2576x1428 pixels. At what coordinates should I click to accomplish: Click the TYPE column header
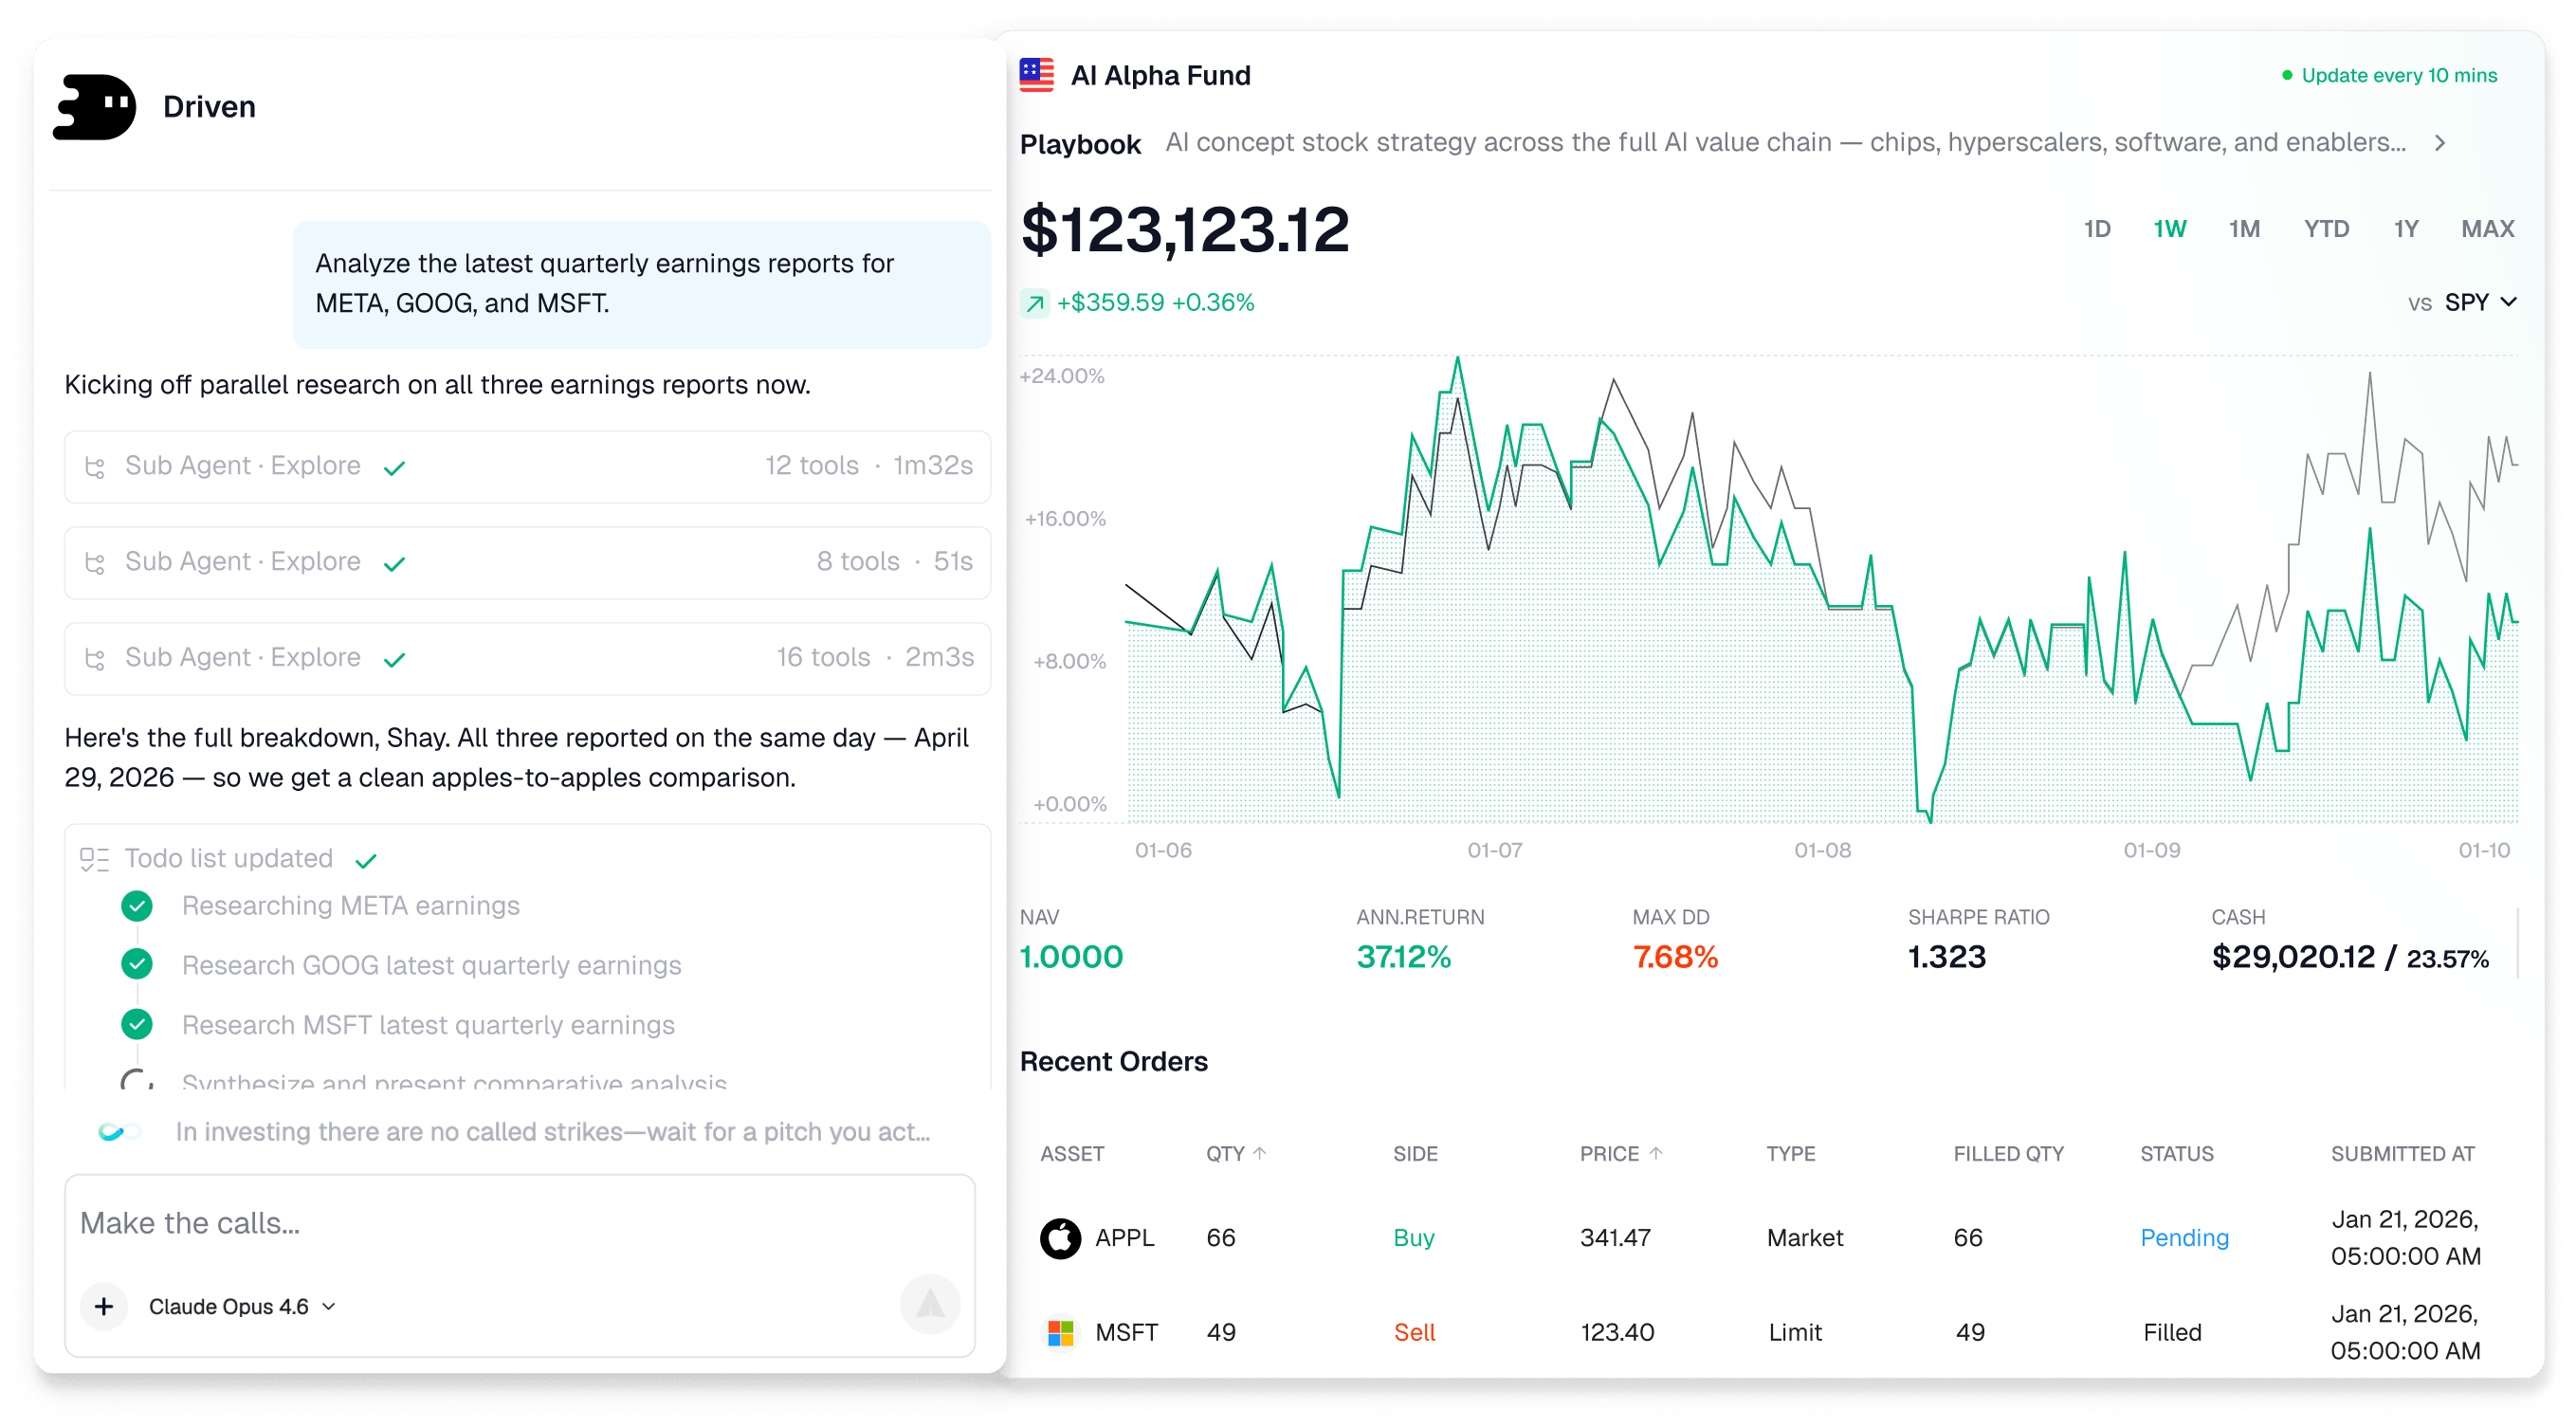pos(1790,1154)
